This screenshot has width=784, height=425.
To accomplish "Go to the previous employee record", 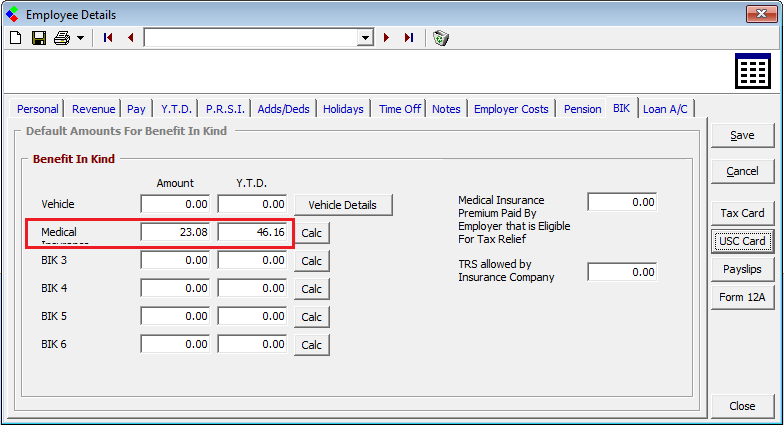I will click(x=130, y=38).
